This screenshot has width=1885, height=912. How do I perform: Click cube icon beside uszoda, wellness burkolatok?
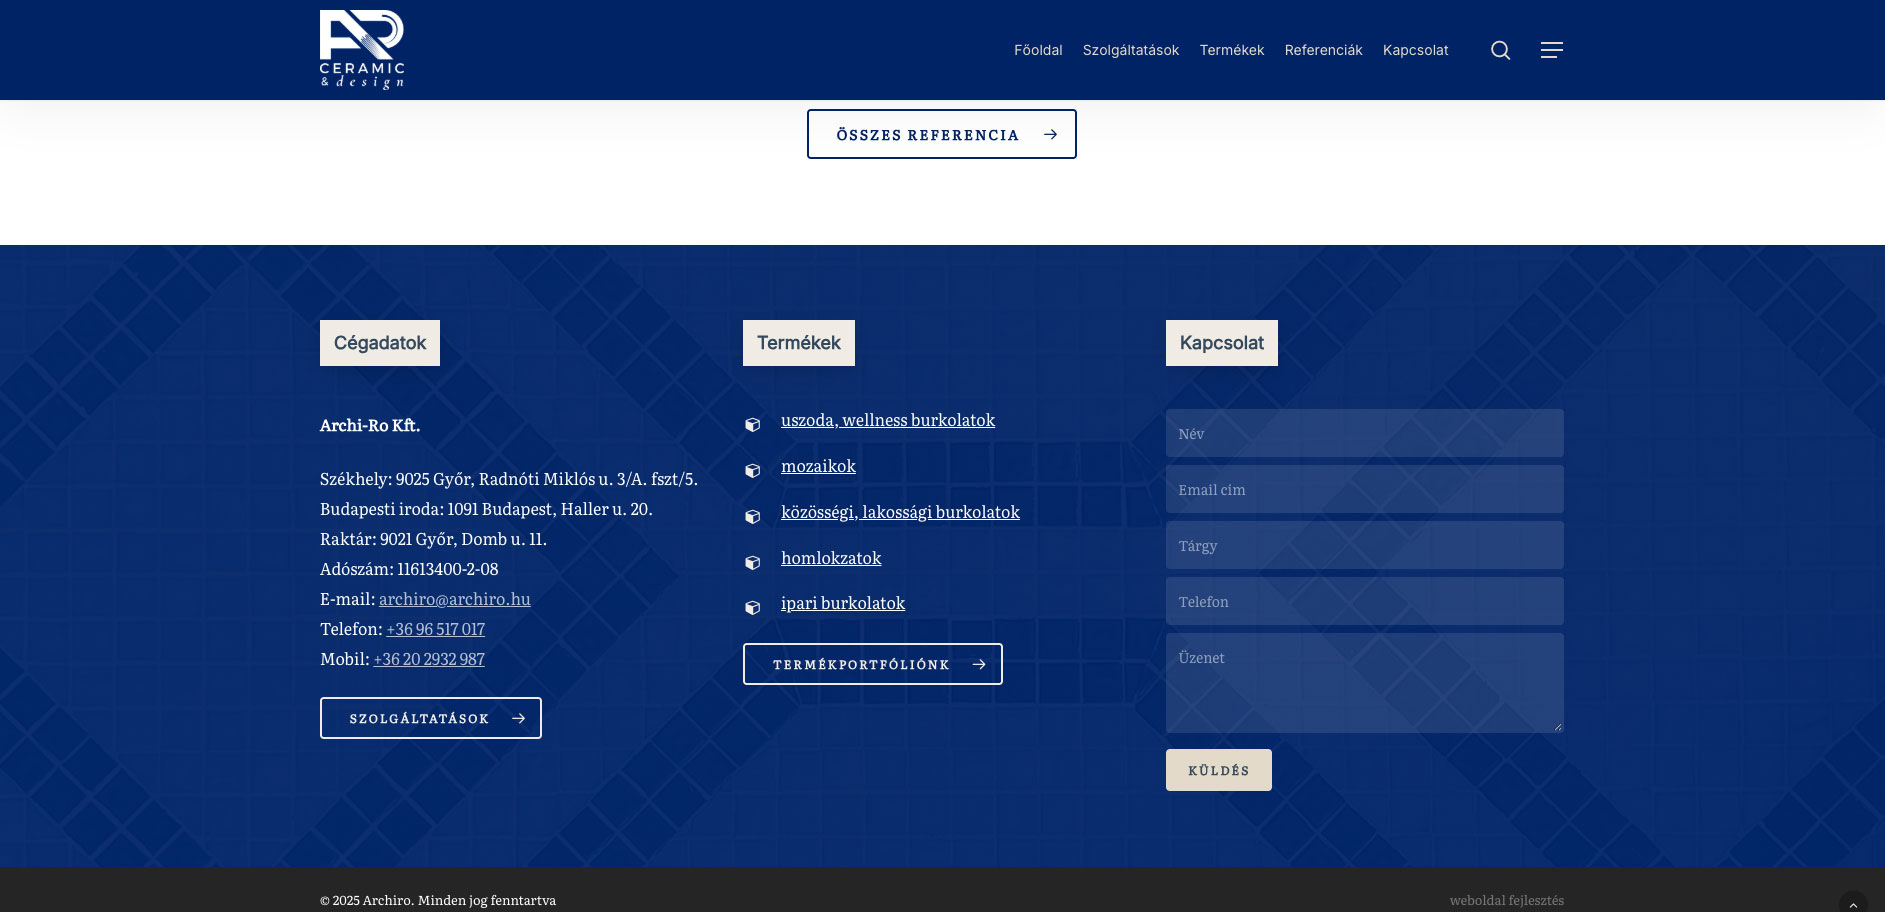pyautogui.click(x=753, y=425)
